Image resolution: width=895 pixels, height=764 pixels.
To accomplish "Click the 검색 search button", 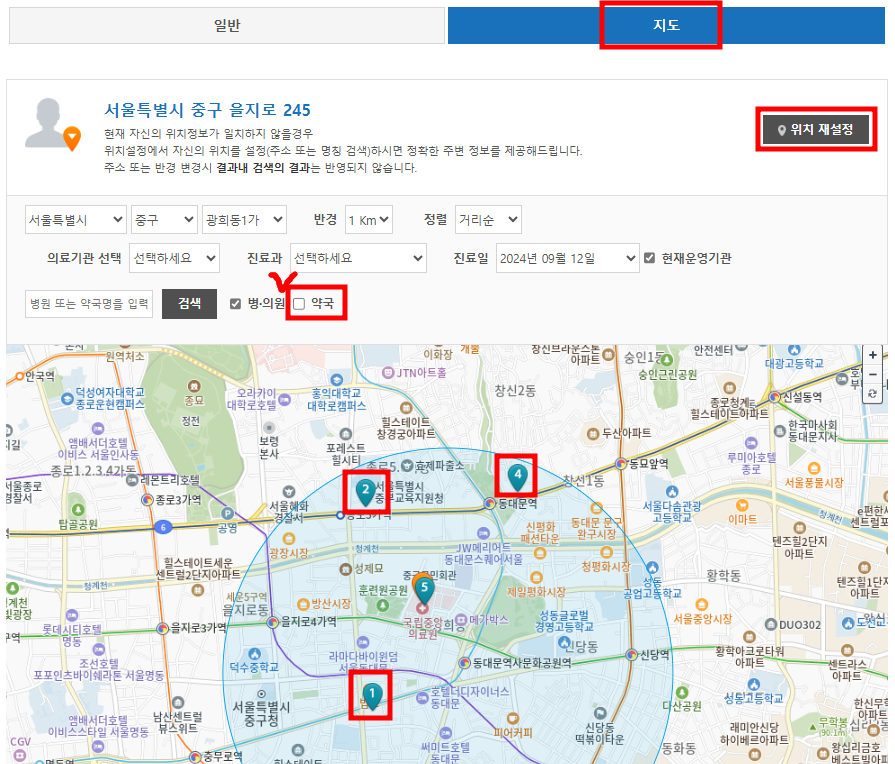I will point(190,304).
